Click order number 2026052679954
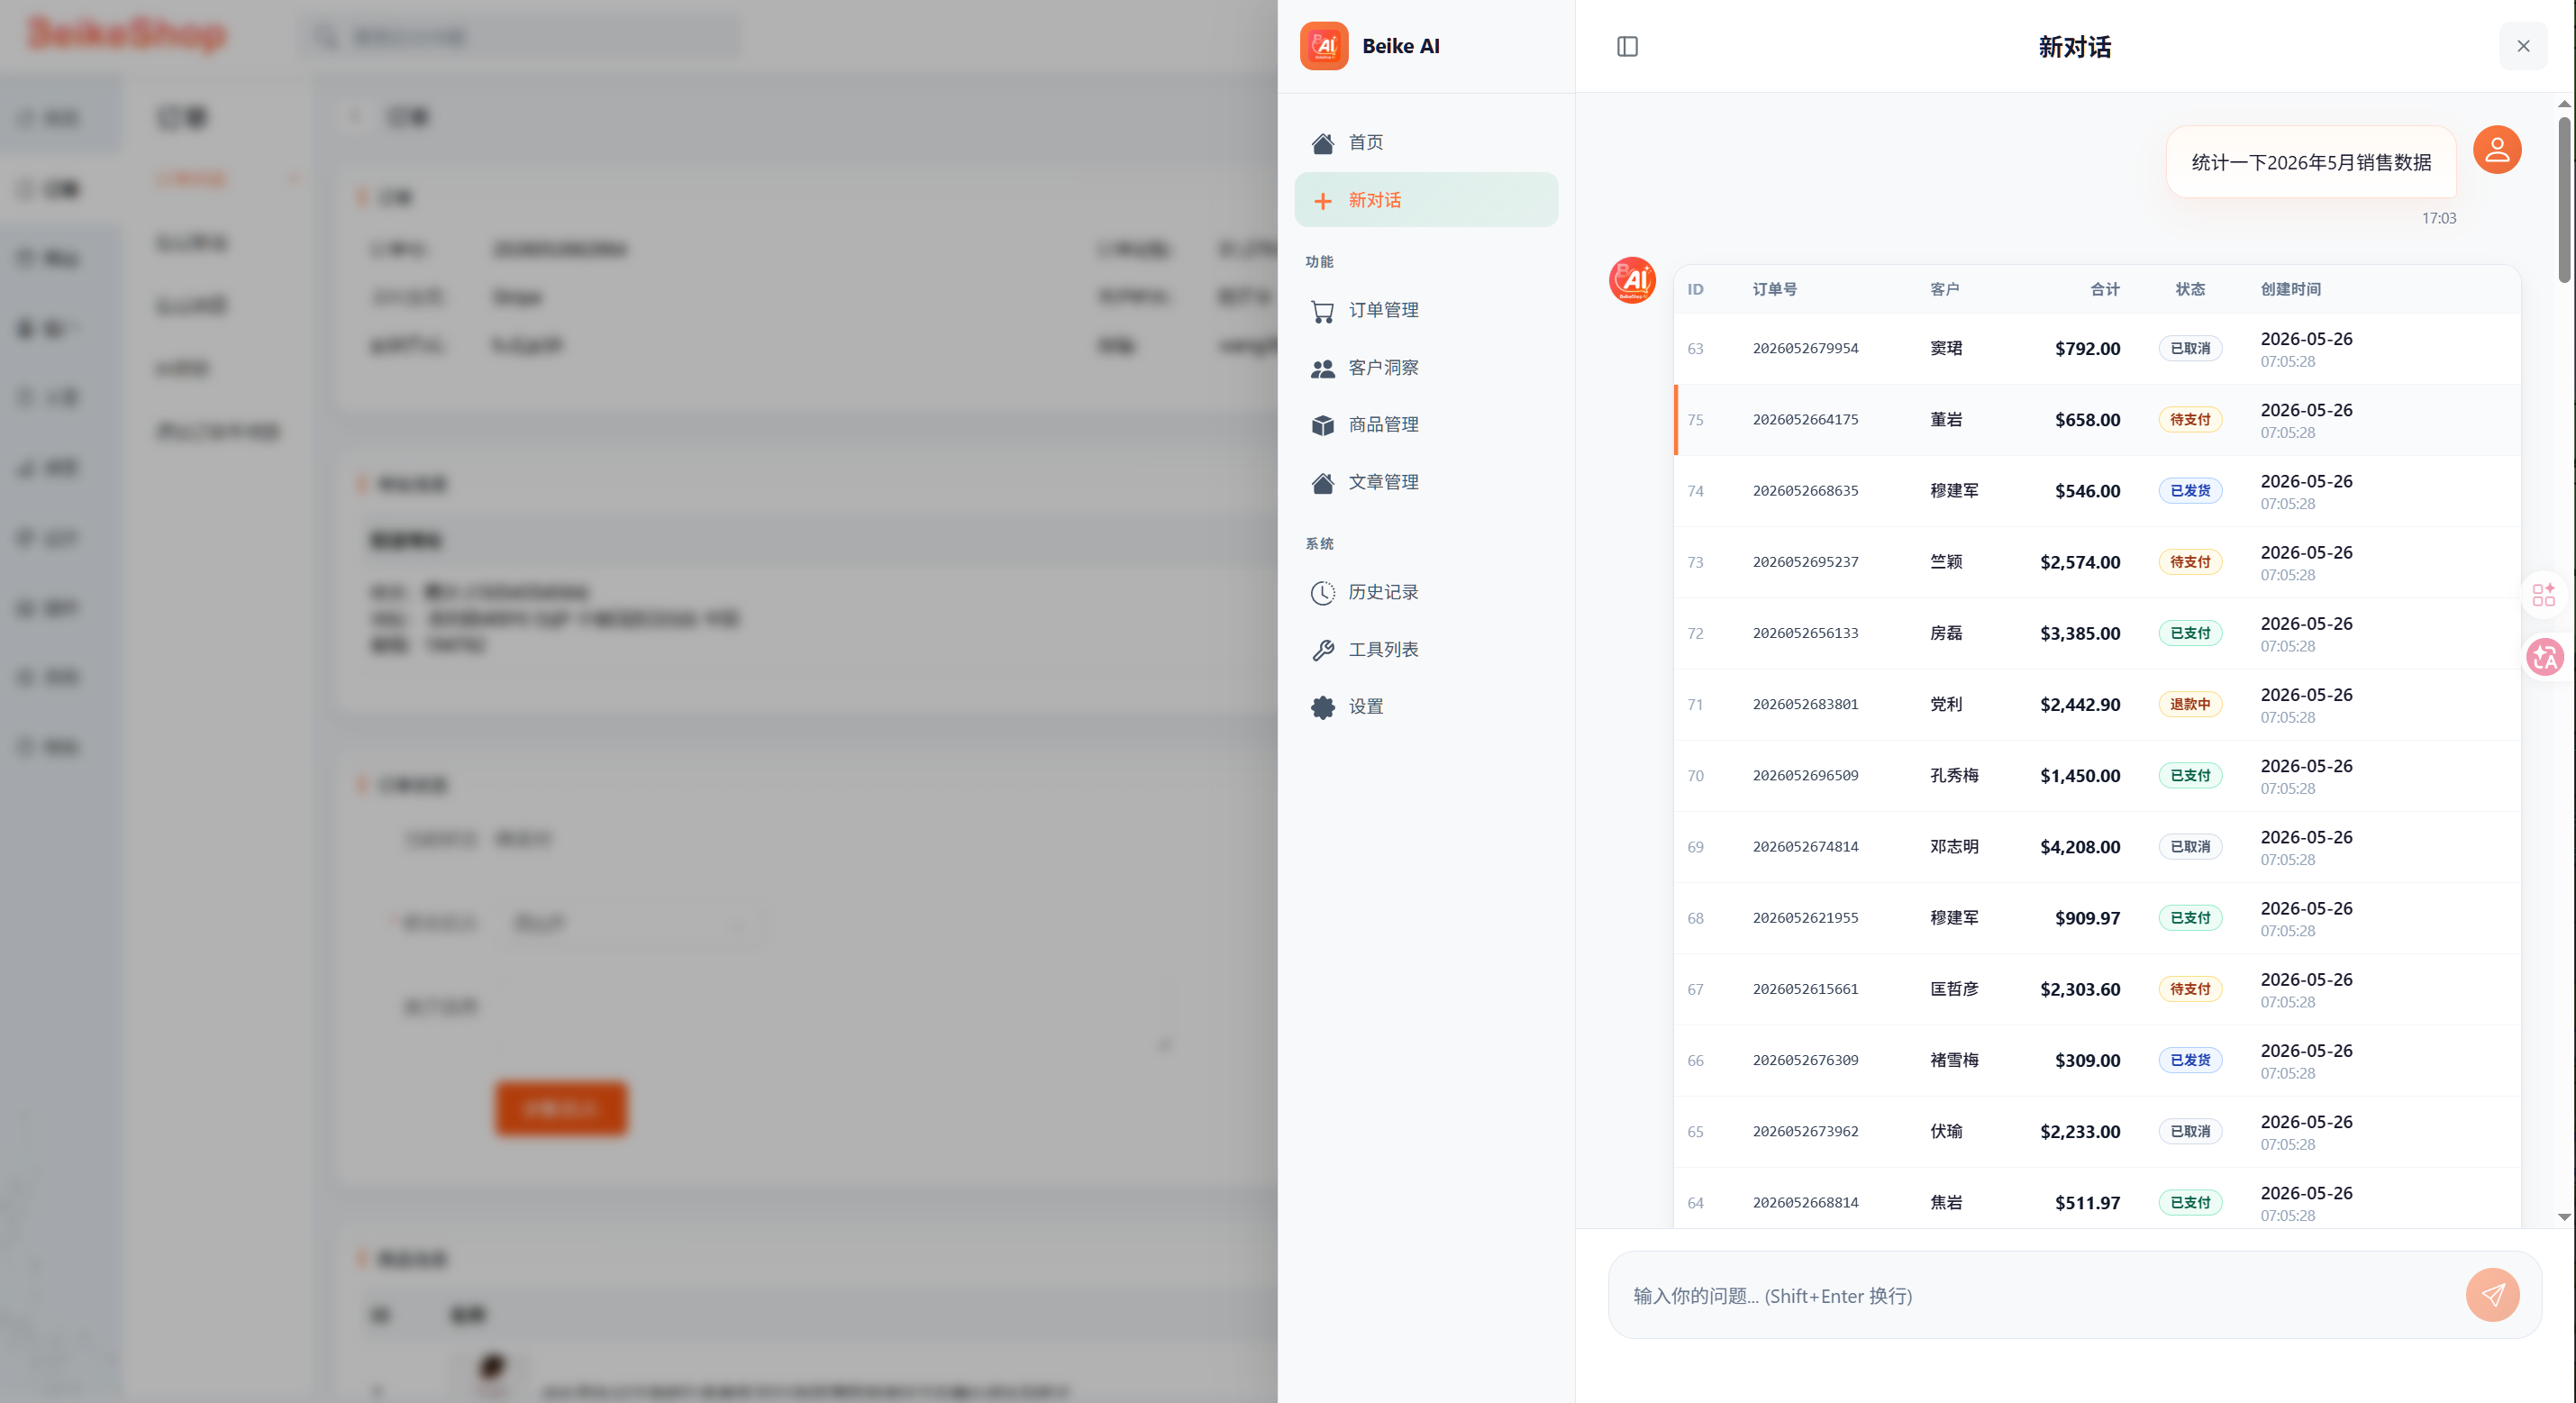Screen dimensions: 2576x1403 point(1805,348)
